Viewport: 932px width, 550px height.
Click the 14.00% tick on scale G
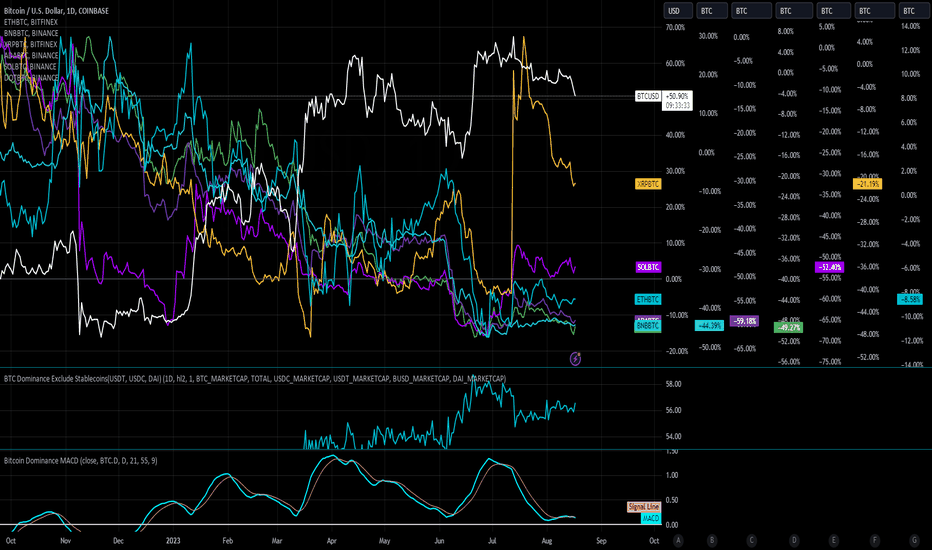tap(911, 26)
